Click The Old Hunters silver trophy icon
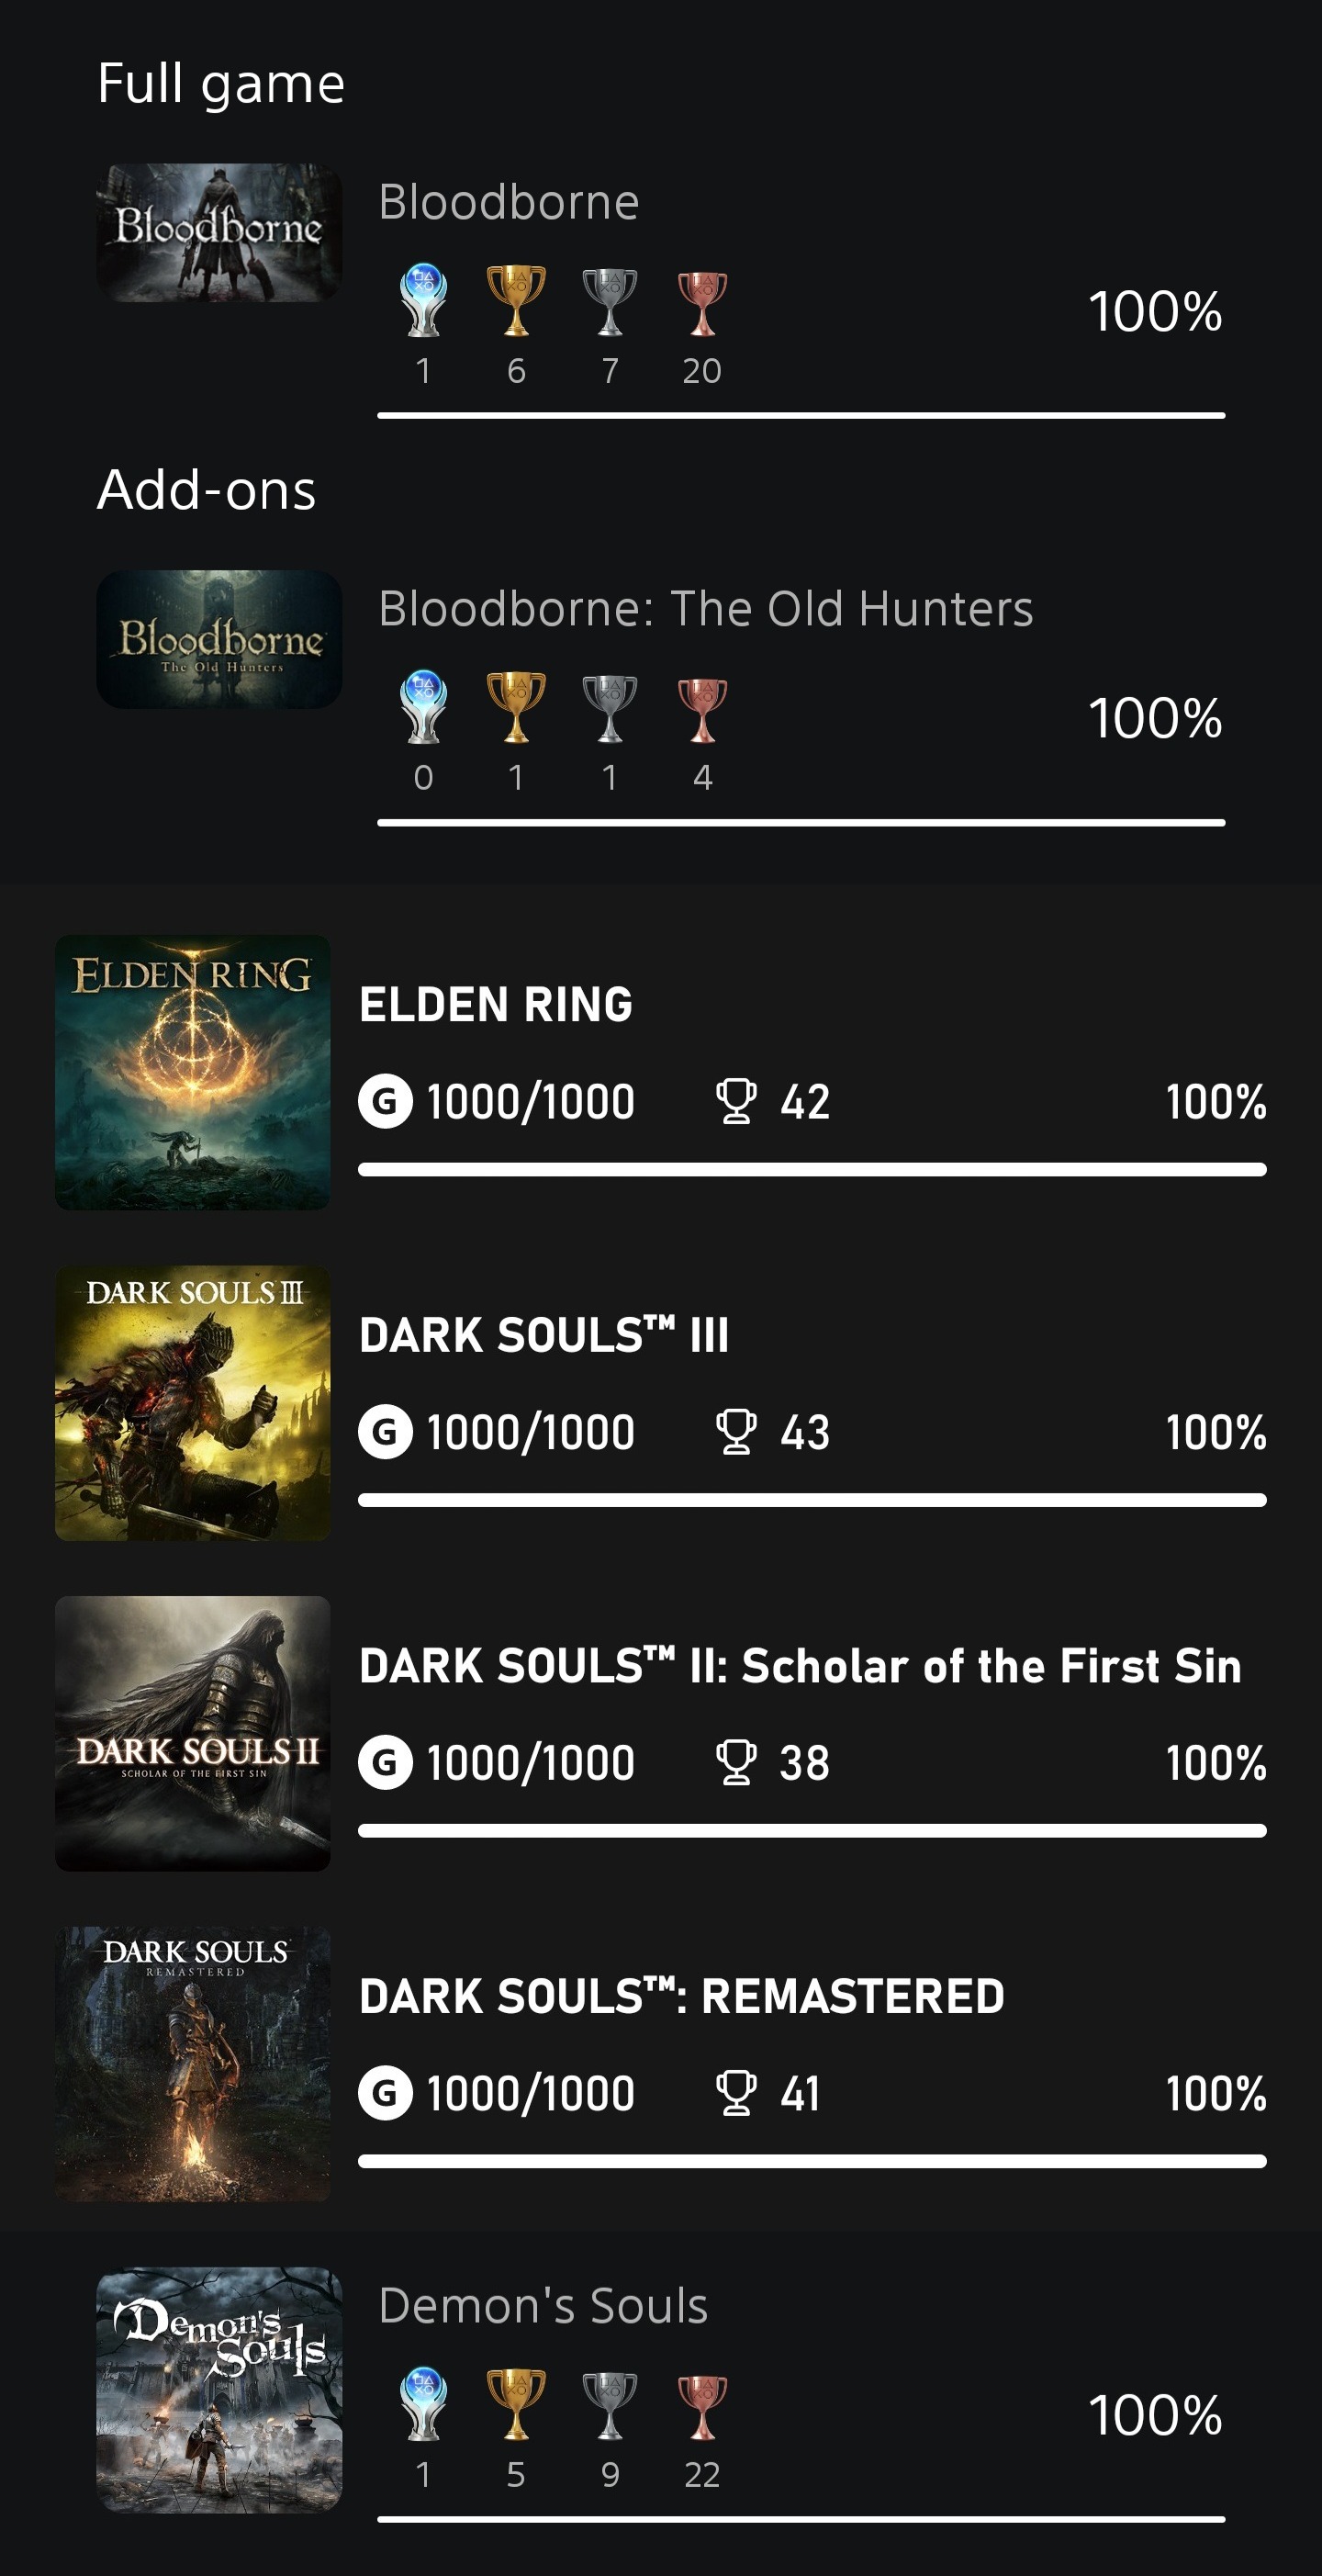Screen dimensions: 1322x2576 coord(609,709)
